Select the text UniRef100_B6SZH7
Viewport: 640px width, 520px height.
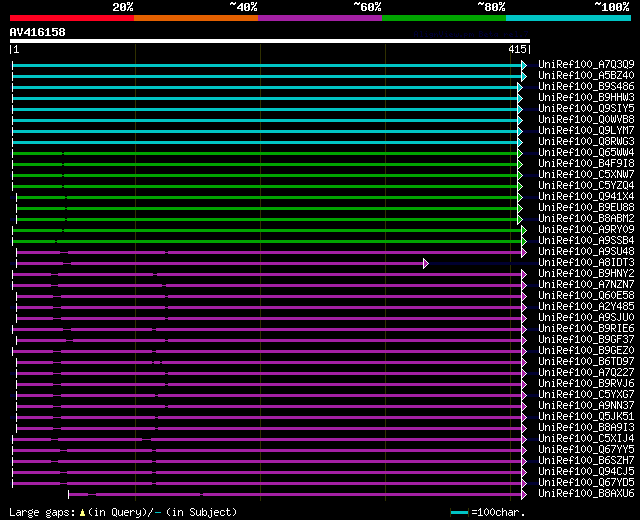pyautogui.click(x=586, y=461)
